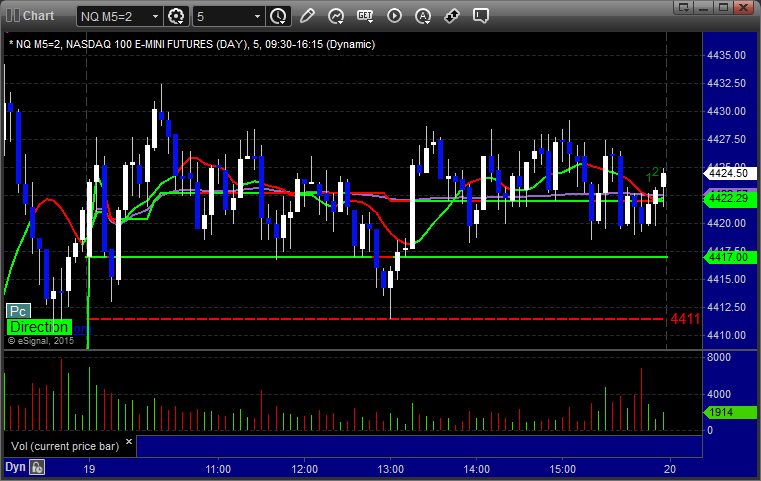This screenshot has height=481, width=761.
Task: Click the 4412.50 price scale value
Action: tap(727, 307)
